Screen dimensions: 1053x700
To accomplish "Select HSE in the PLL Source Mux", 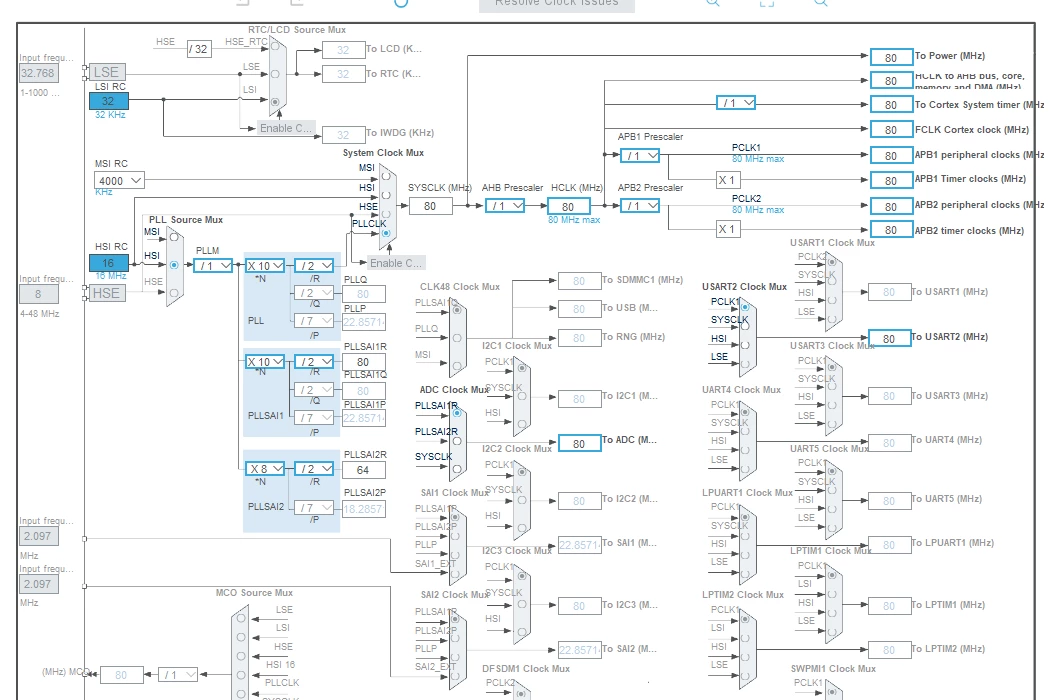I will tap(174, 293).
